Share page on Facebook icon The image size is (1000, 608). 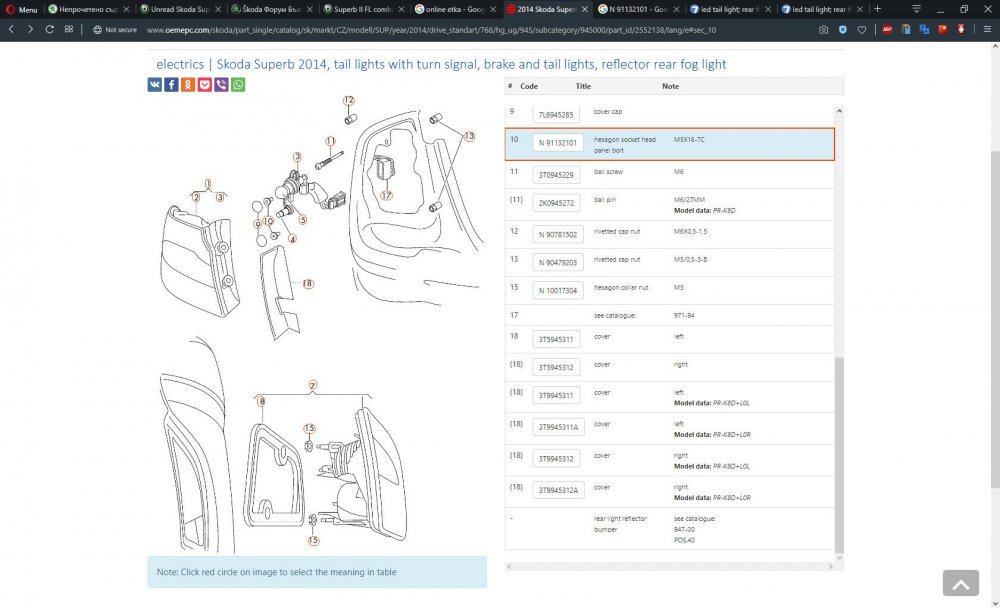tap(171, 85)
